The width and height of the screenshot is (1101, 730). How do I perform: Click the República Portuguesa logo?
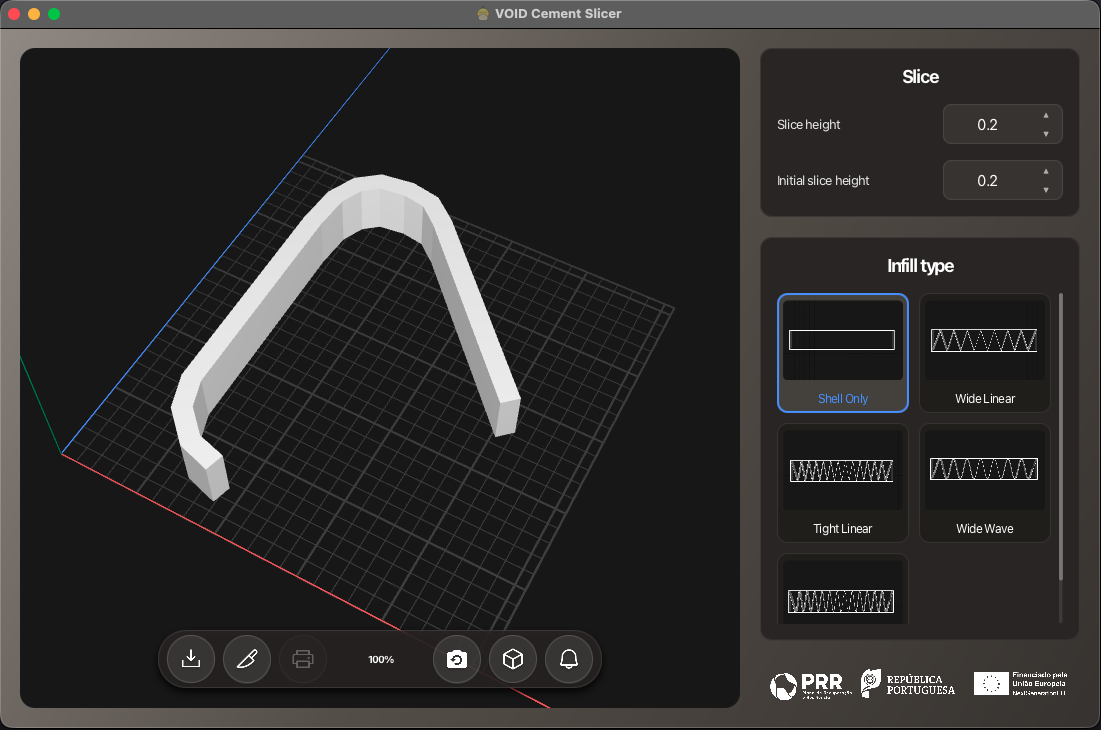pos(908,684)
